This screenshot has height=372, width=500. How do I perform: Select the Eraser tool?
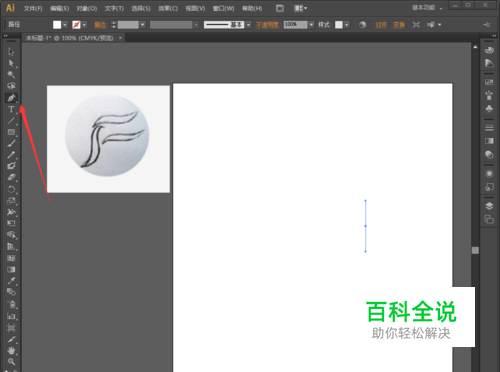[11, 177]
